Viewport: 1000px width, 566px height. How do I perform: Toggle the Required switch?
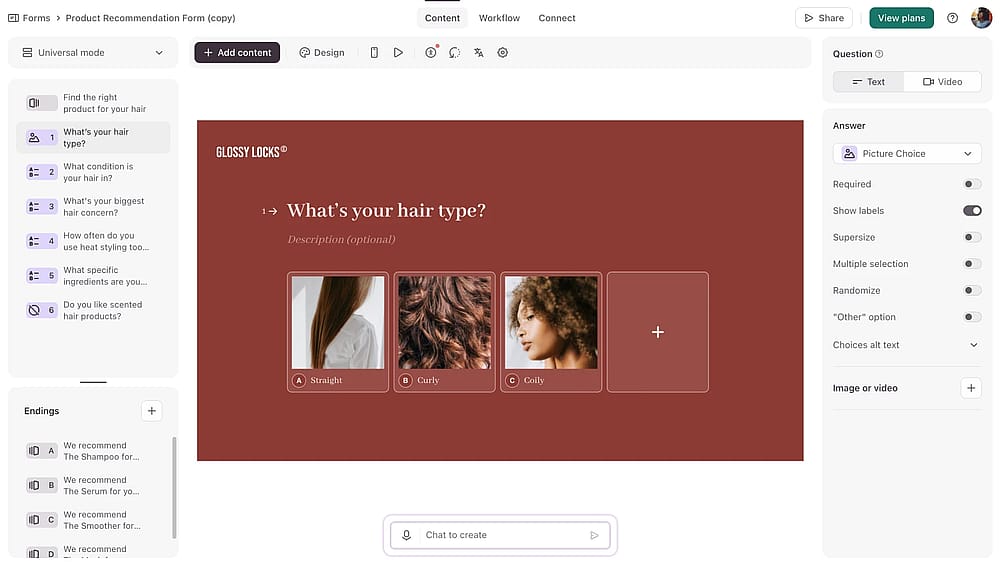point(972,184)
